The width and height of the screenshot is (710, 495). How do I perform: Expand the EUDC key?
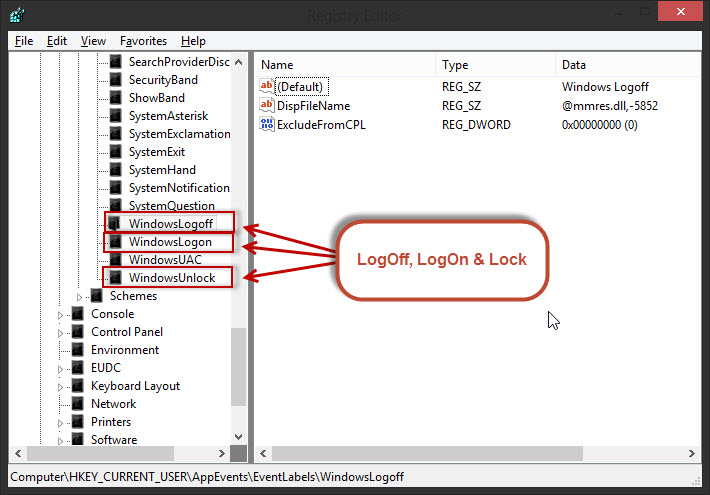(60, 369)
